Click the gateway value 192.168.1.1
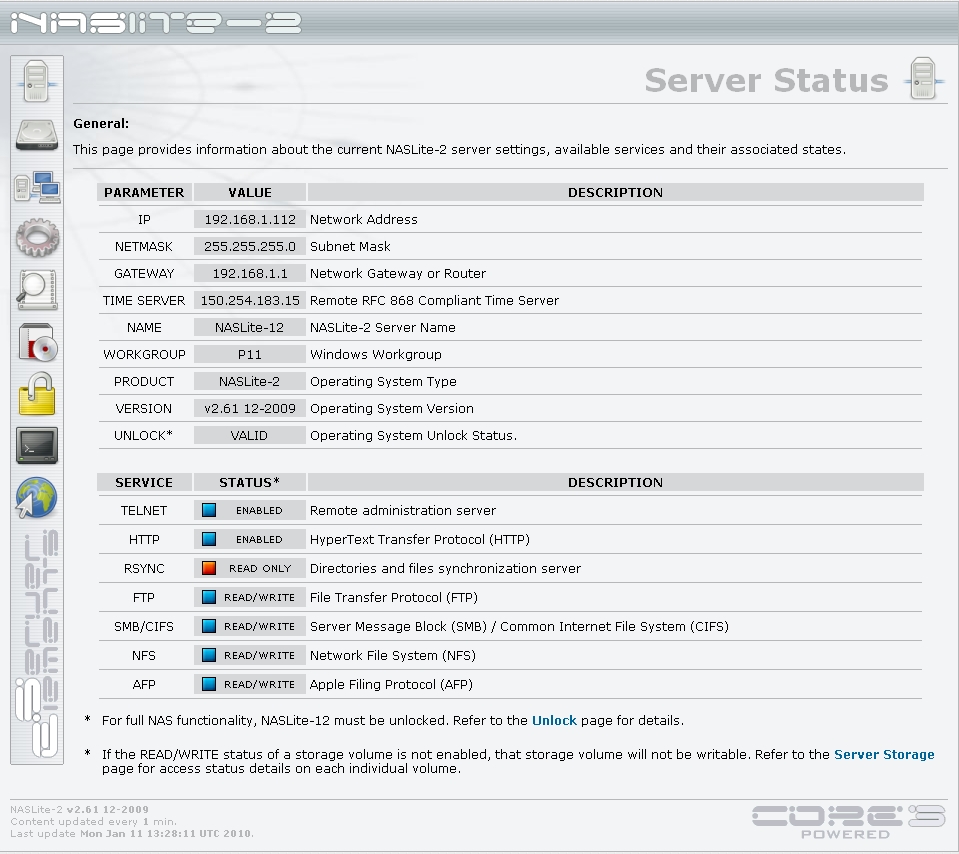Screen dimensions: 959x854 (x=250, y=273)
